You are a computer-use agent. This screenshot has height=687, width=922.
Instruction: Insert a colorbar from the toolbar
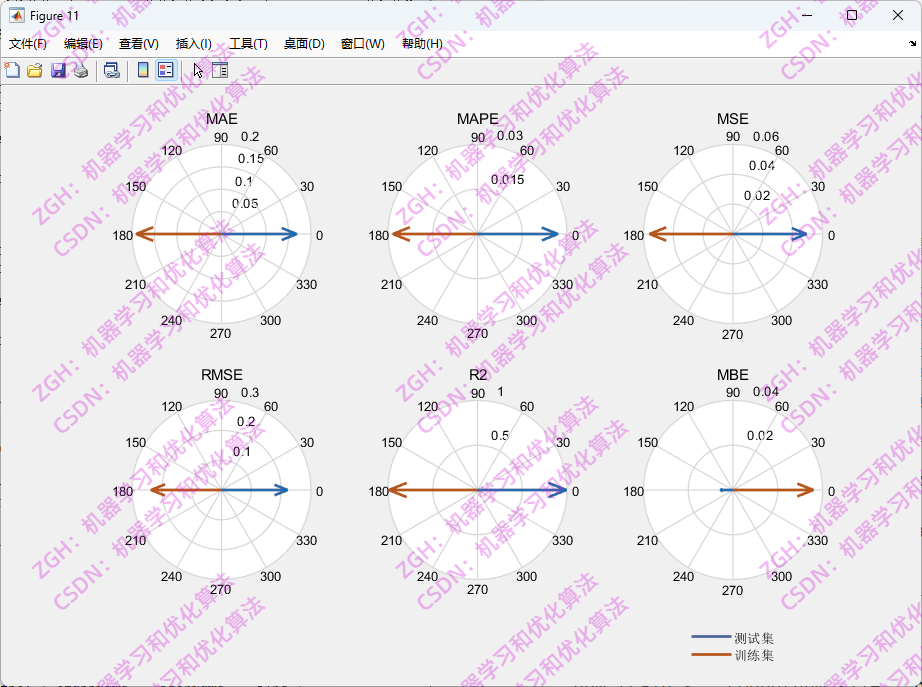pos(143,71)
